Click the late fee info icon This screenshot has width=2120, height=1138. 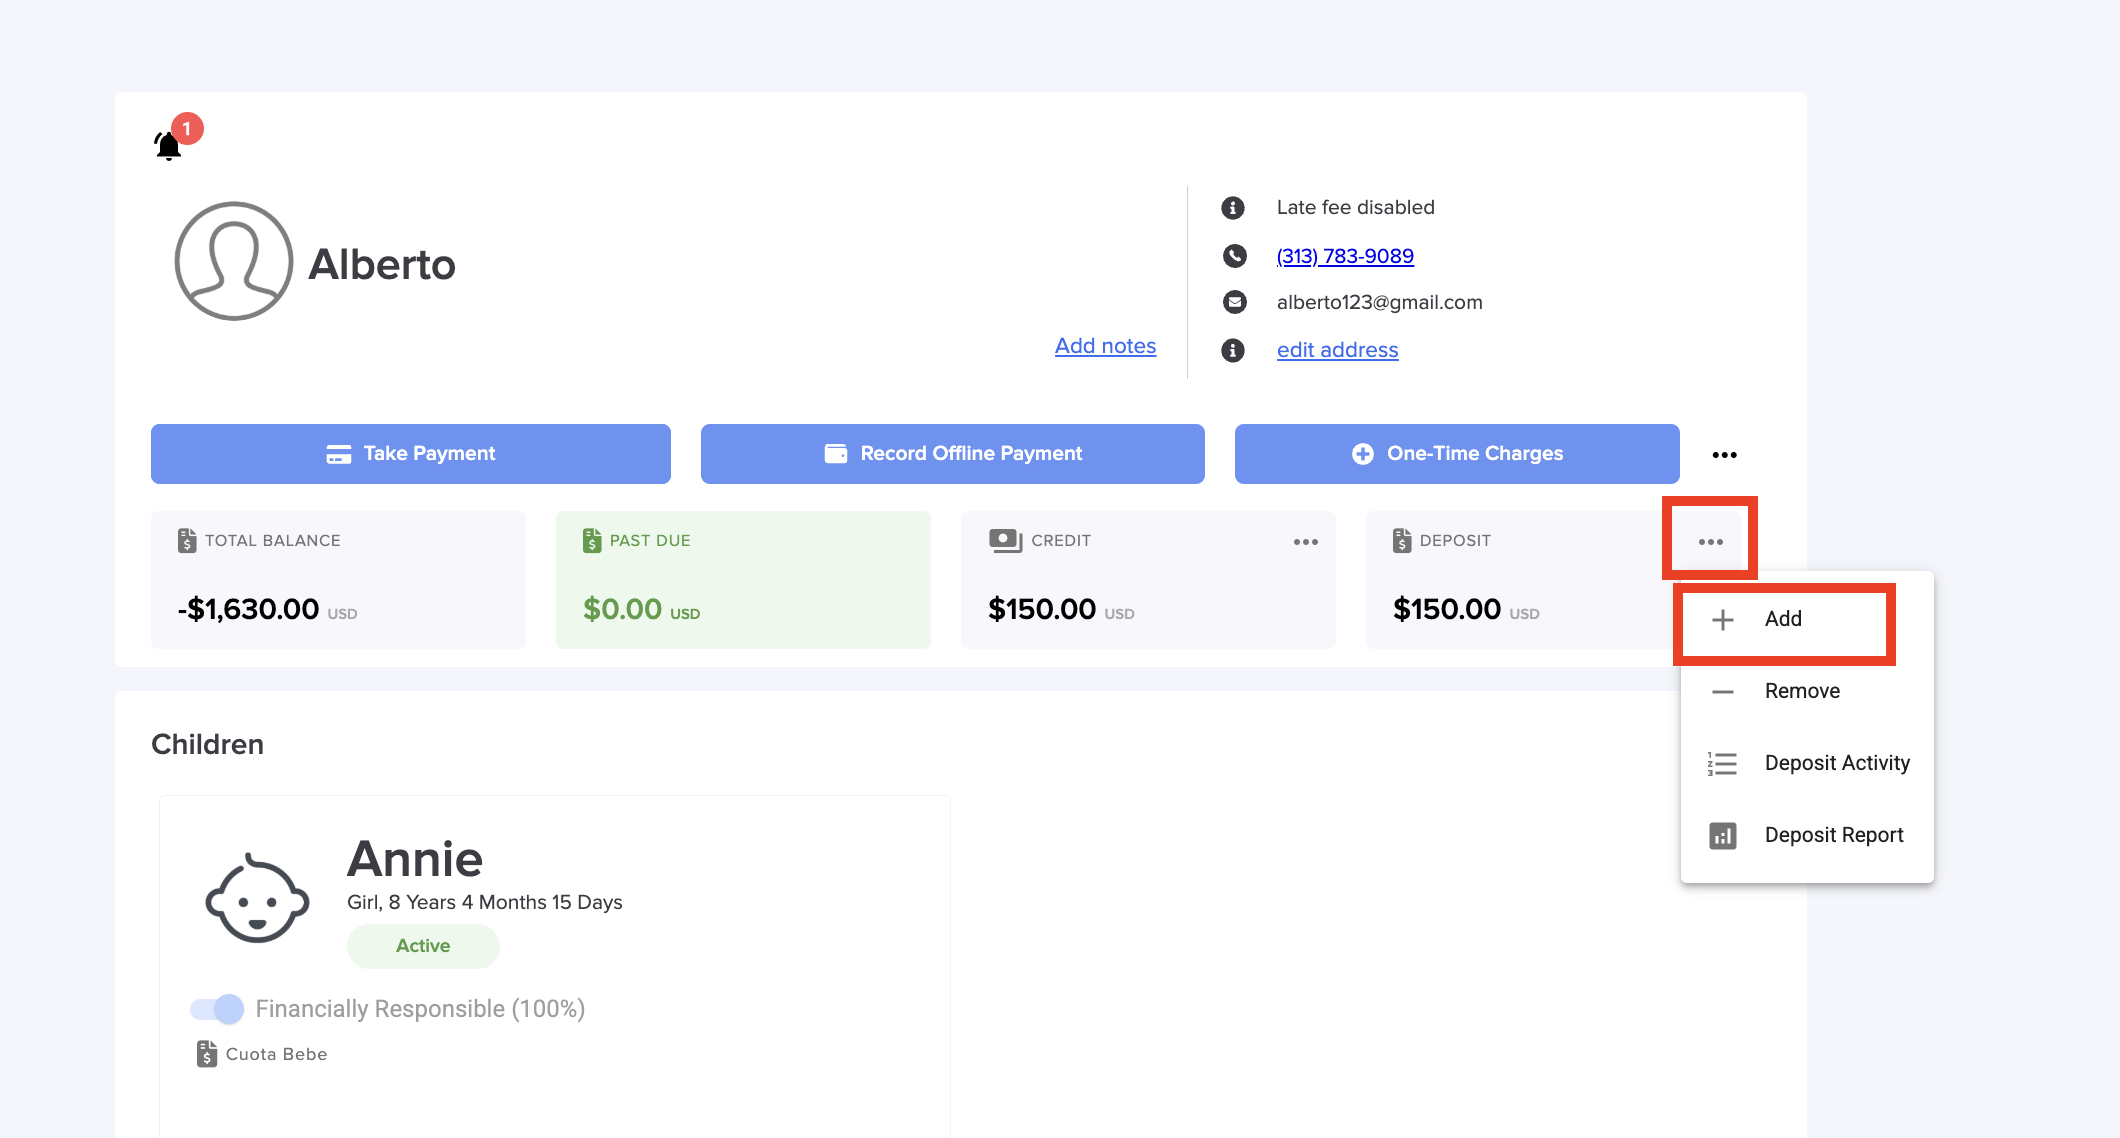point(1233,208)
